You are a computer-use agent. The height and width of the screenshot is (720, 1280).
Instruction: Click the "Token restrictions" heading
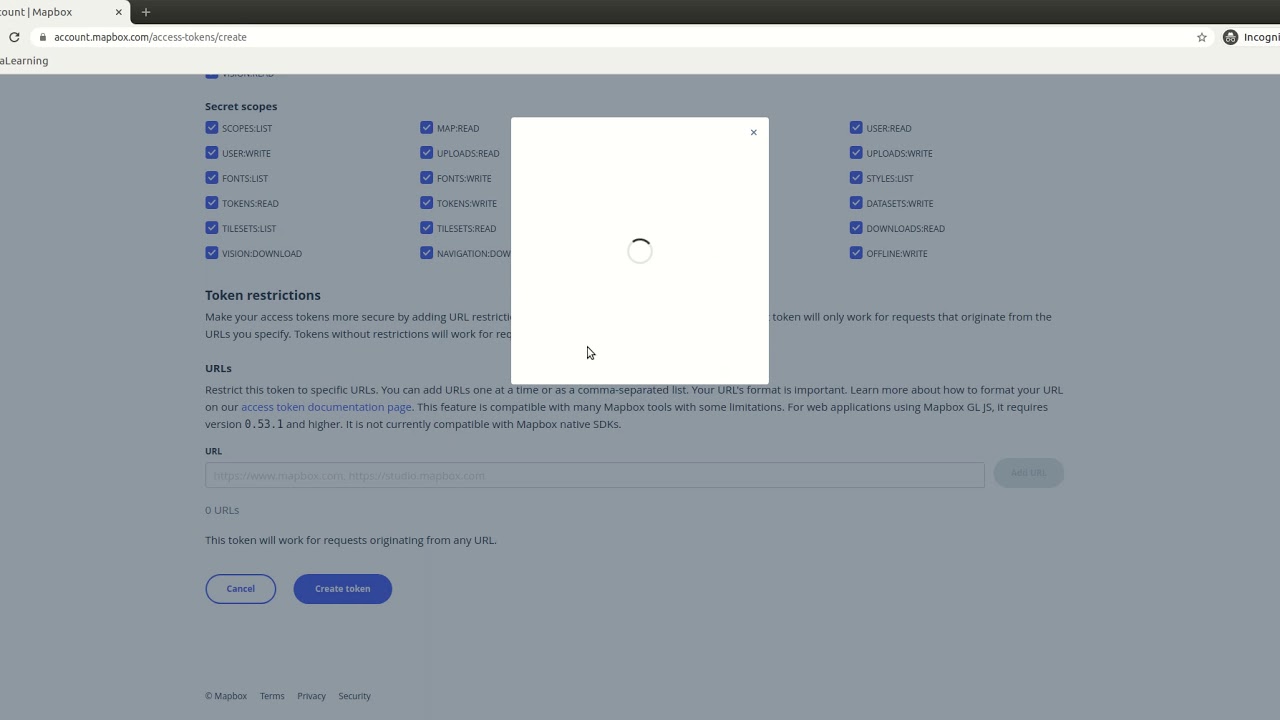[x=263, y=295]
